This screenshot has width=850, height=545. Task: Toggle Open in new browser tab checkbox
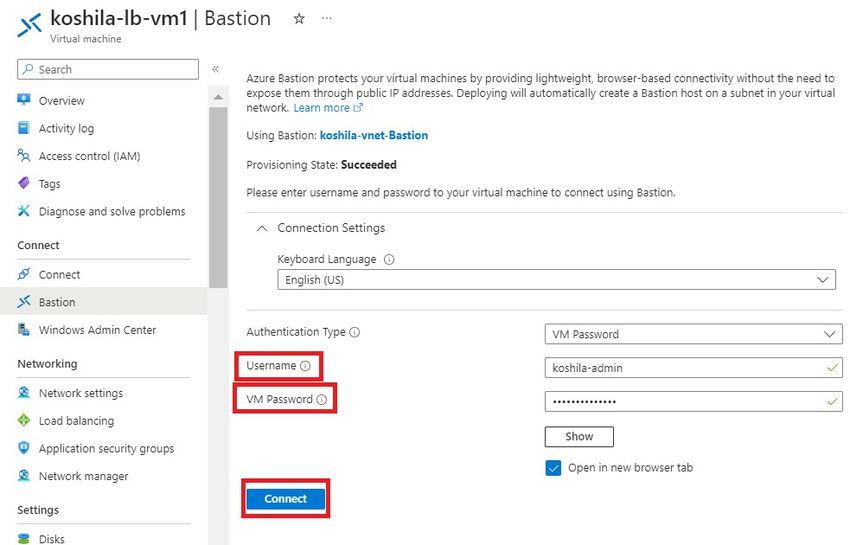point(553,468)
